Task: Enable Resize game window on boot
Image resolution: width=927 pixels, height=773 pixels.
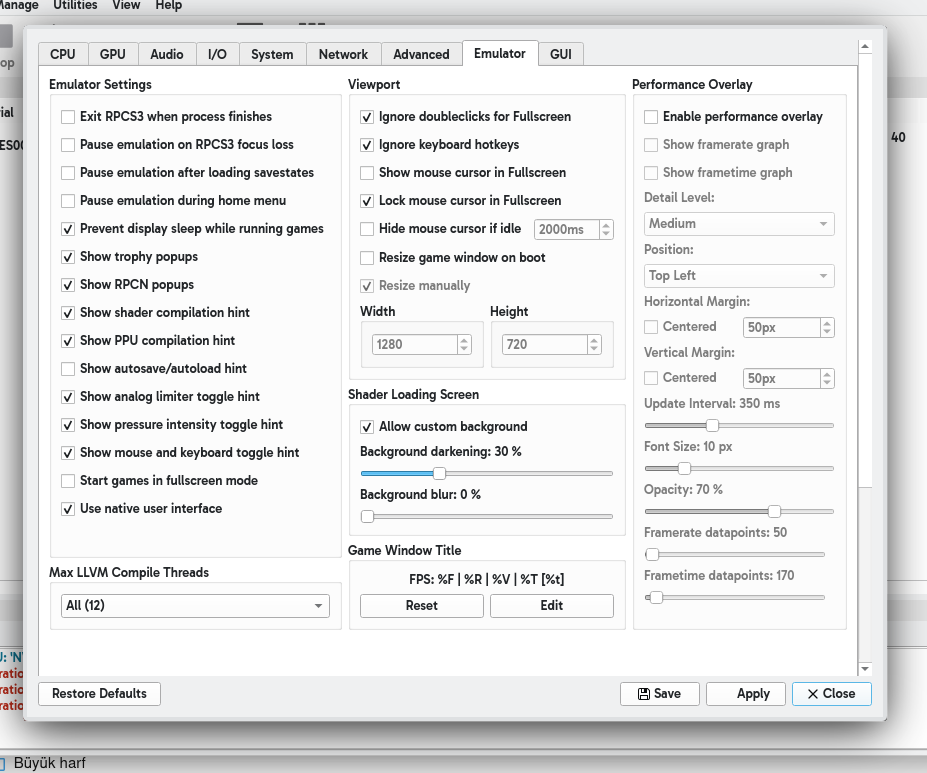Action: click(367, 258)
